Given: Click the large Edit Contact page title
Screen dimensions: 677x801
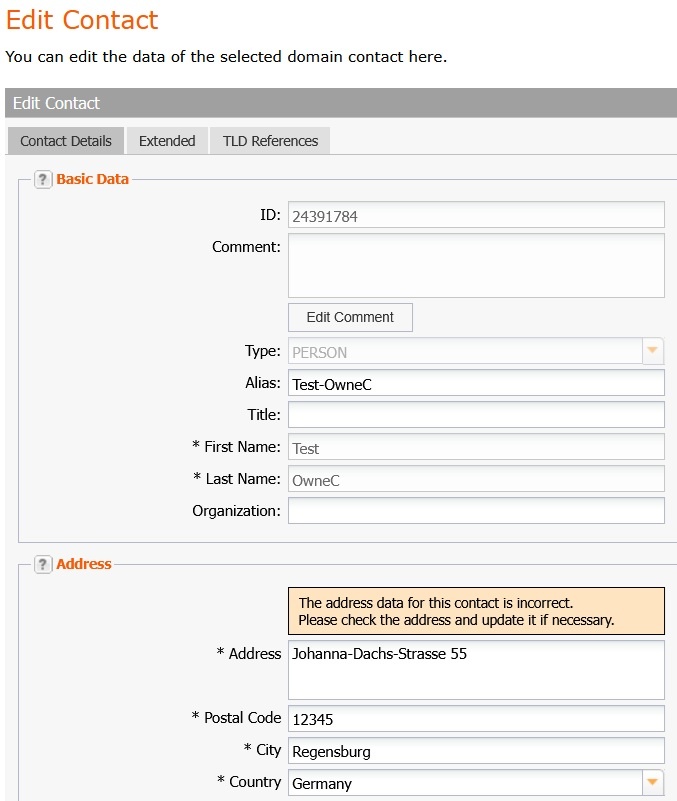Looking at the screenshot, I should pyautogui.click(x=82, y=20).
